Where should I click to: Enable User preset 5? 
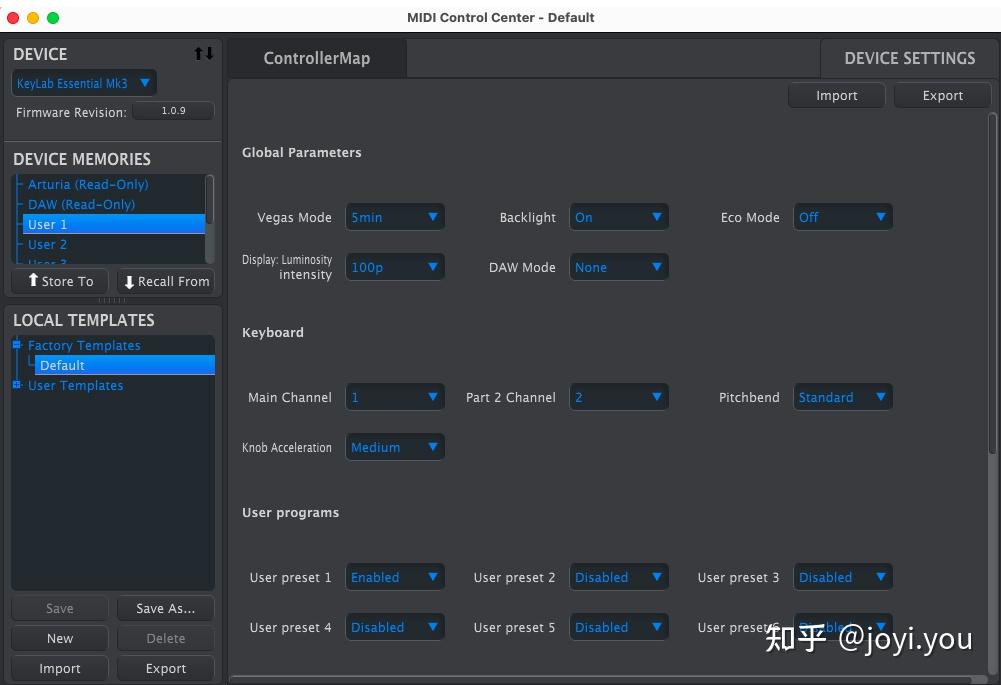(x=619, y=627)
